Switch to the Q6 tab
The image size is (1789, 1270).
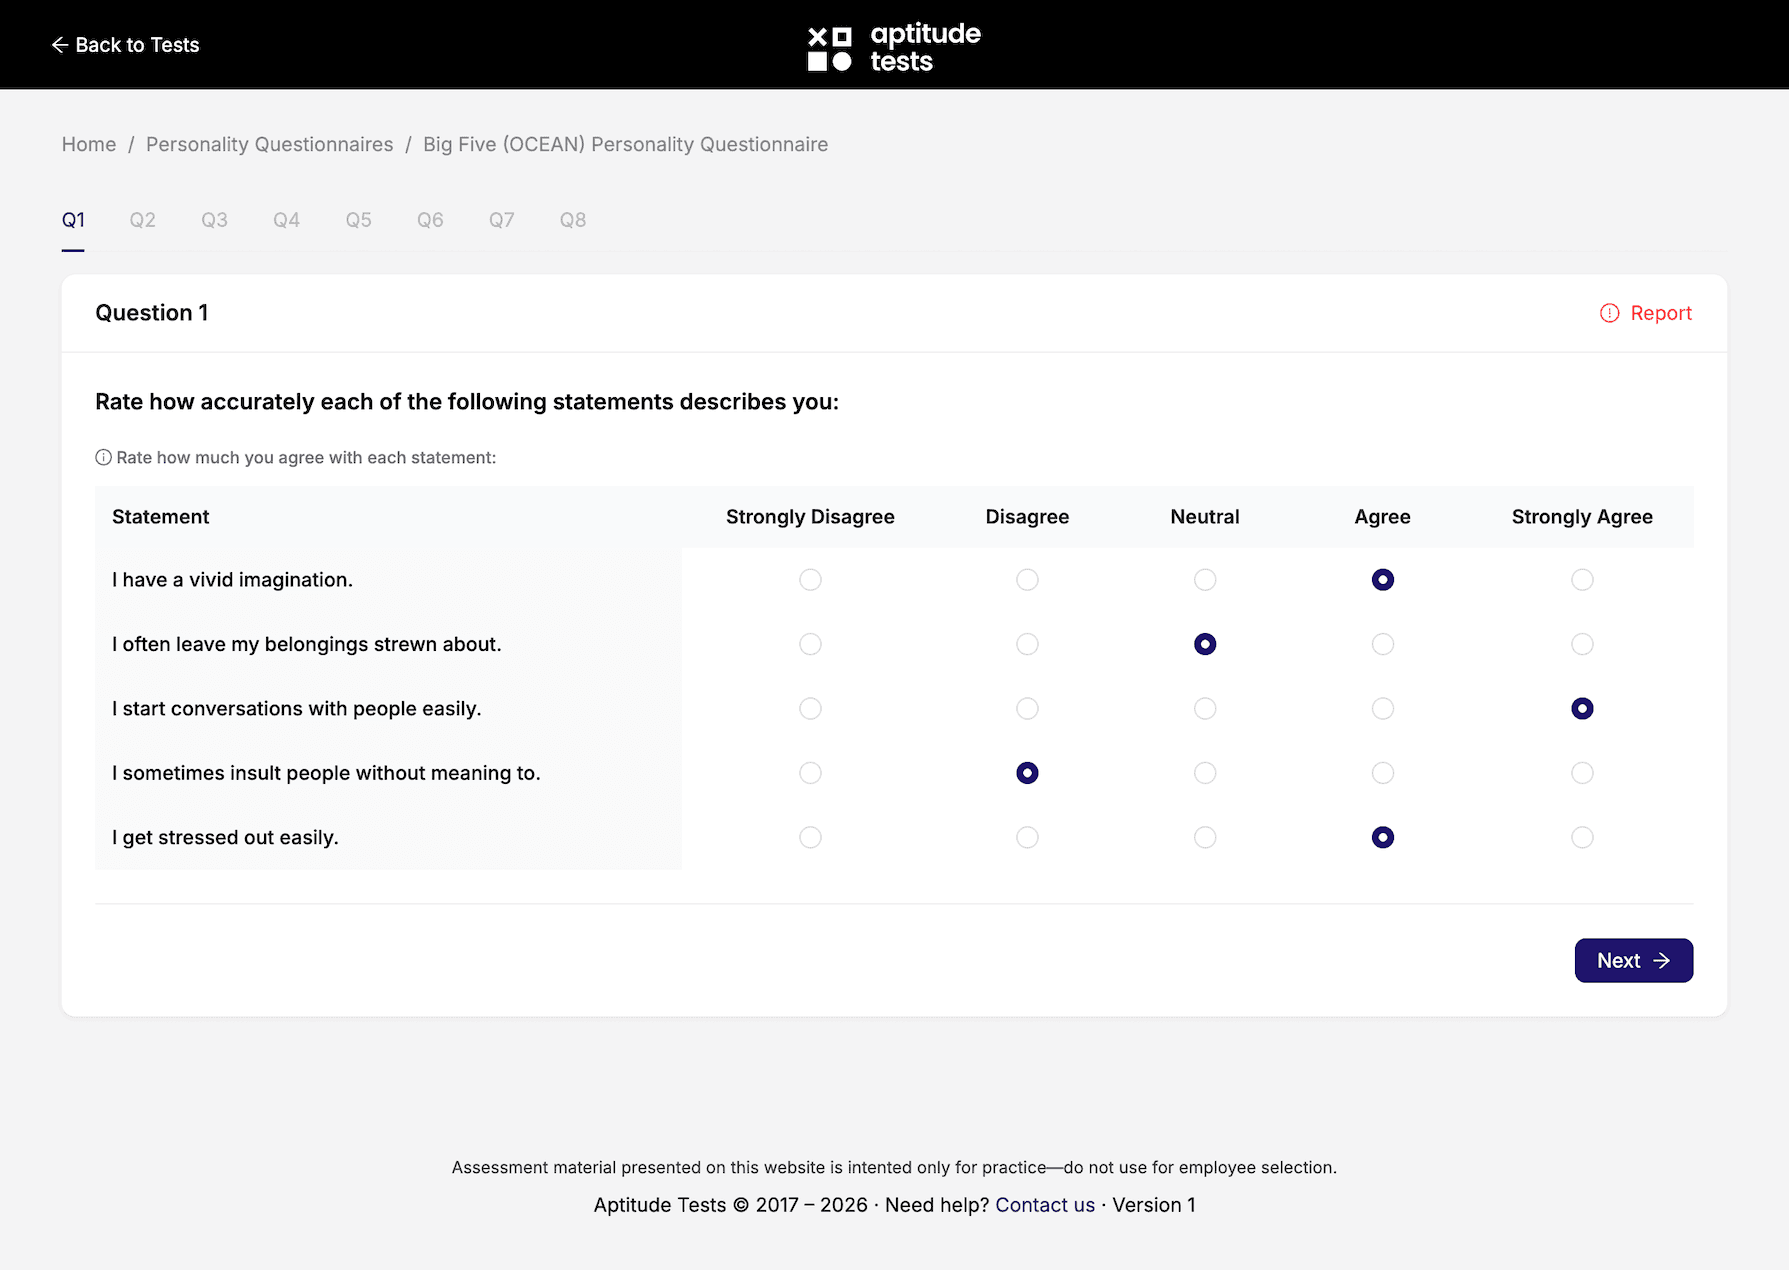click(x=430, y=220)
